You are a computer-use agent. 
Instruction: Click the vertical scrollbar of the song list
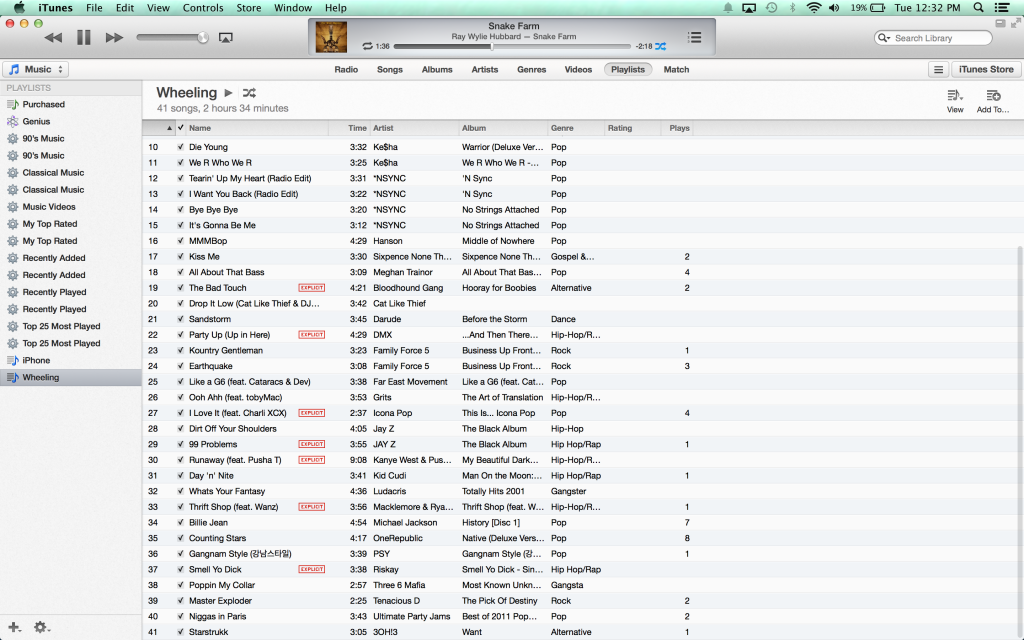click(1020, 443)
